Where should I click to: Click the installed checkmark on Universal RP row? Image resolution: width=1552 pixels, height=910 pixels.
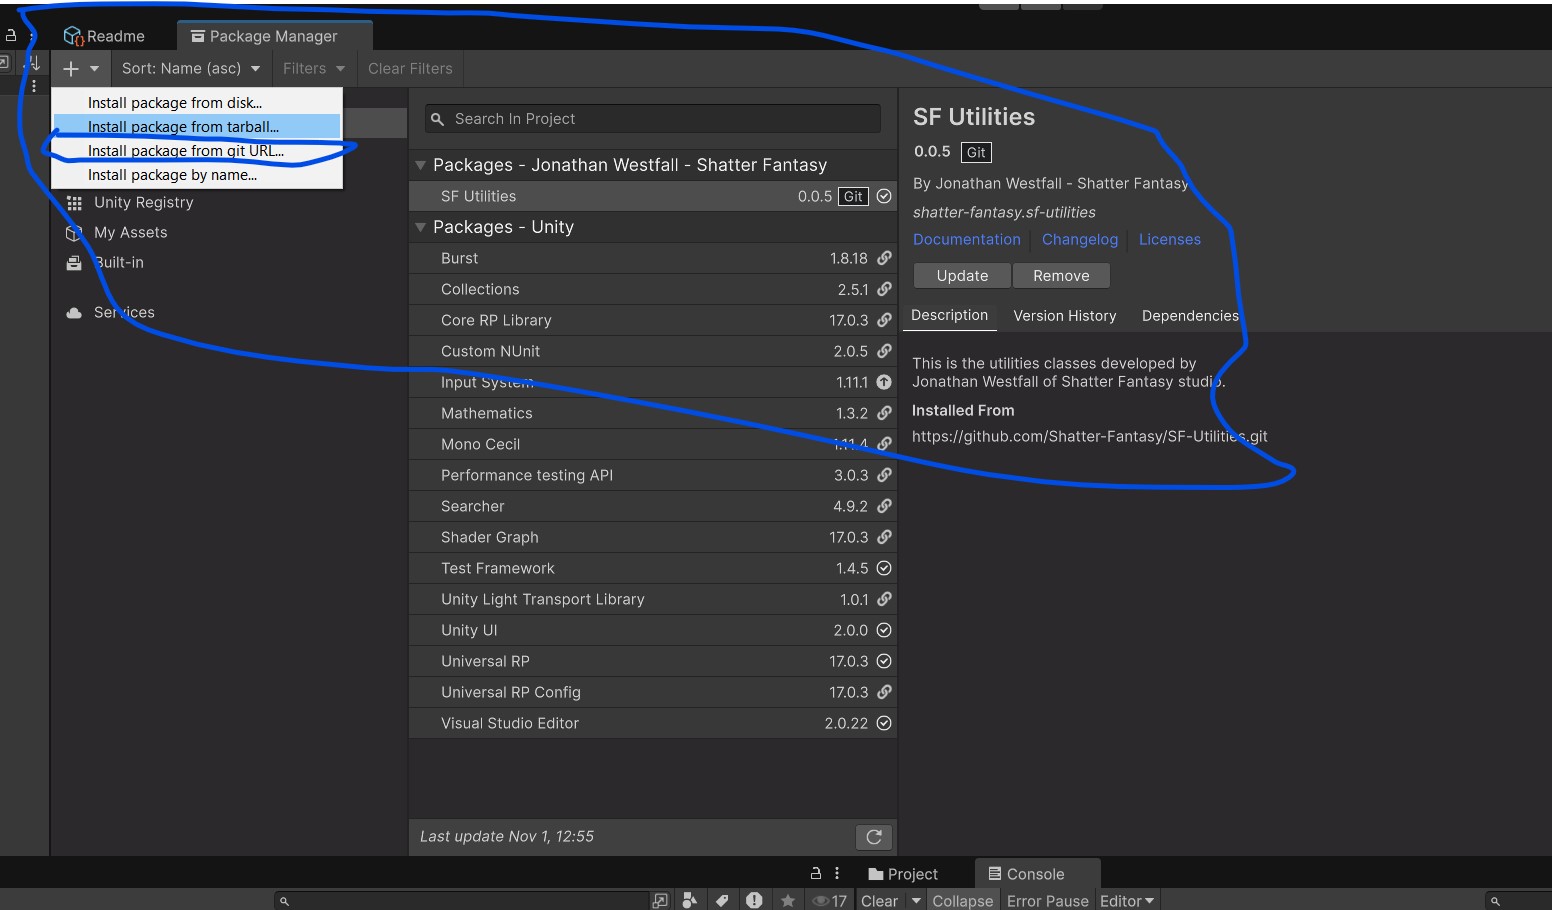pos(884,661)
